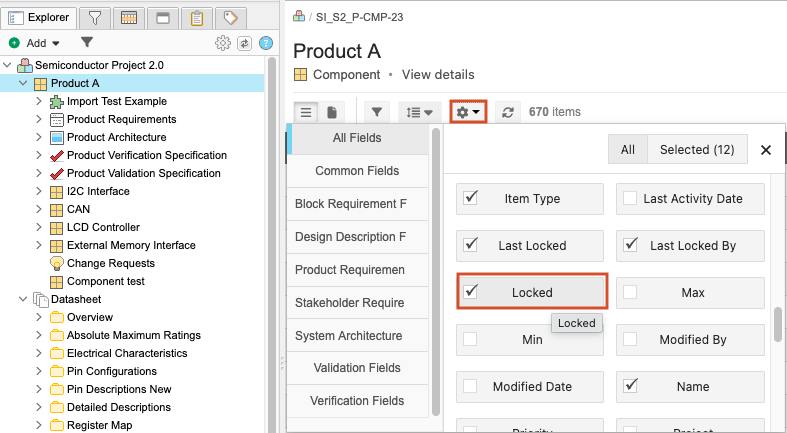Screen dimensions: 787x433
Task: Click the Product Verification Specification checkmark icon
Action: 57,156
